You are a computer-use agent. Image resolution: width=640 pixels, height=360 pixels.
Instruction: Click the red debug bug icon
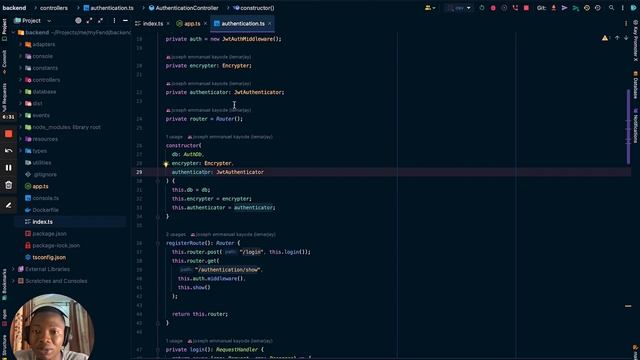click(x=493, y=8)
